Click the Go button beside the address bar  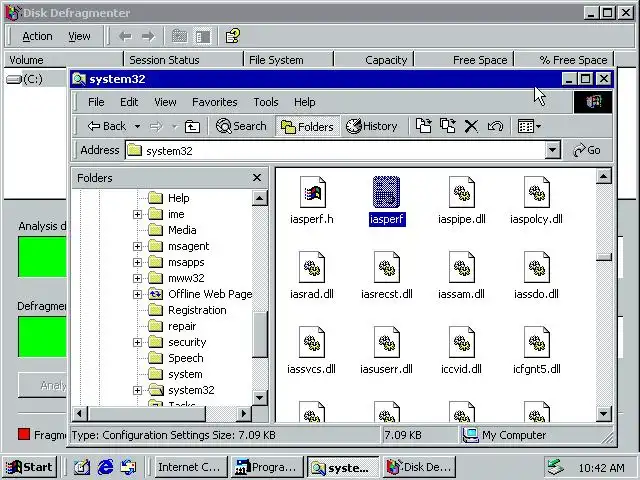tap(587, 150)
